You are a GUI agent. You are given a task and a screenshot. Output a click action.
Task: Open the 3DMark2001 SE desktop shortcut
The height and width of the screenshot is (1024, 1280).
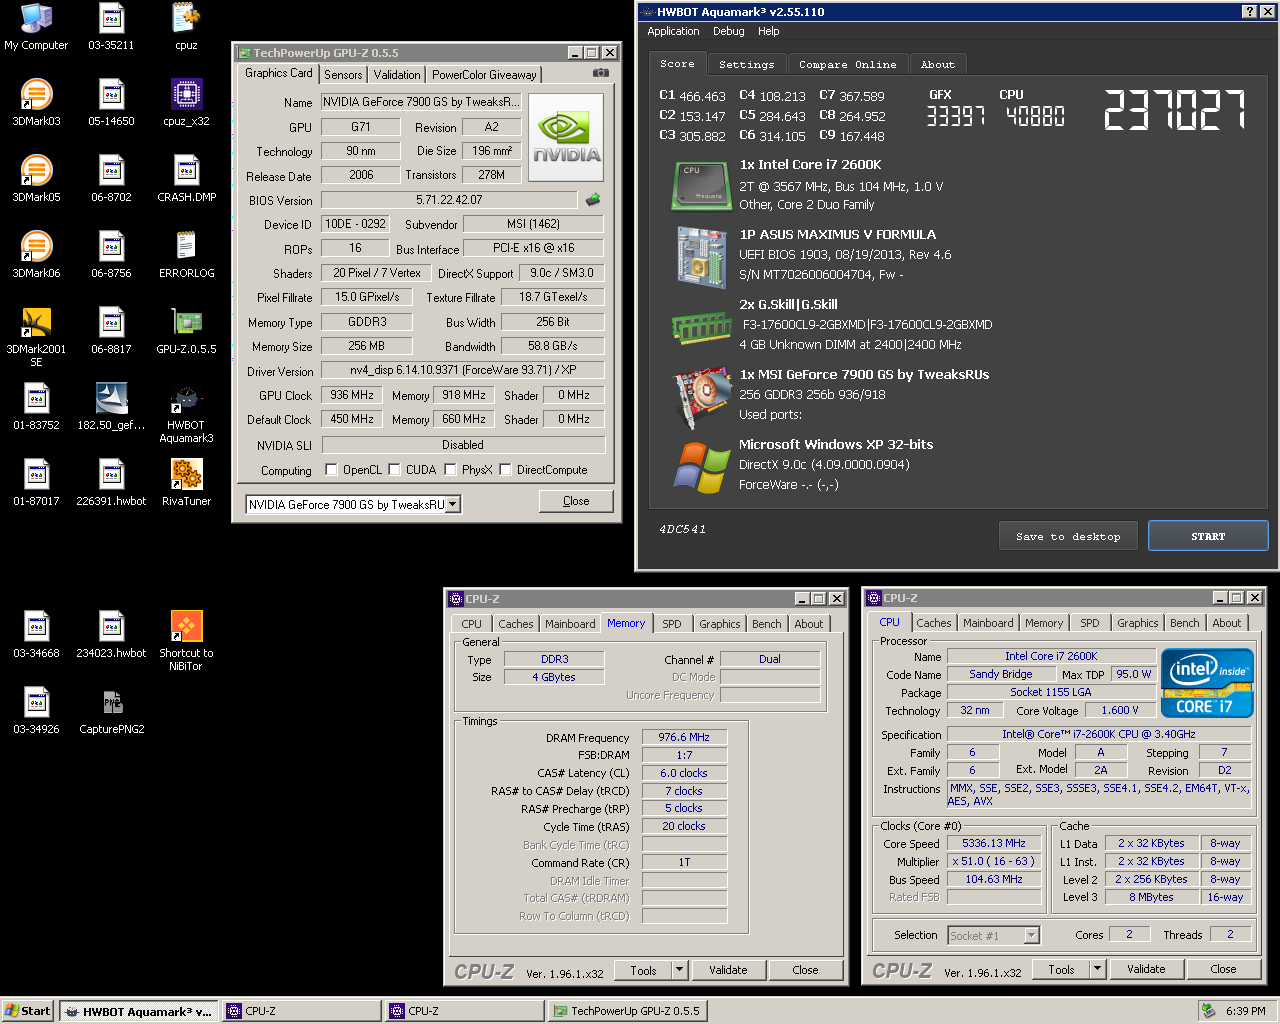36,337
